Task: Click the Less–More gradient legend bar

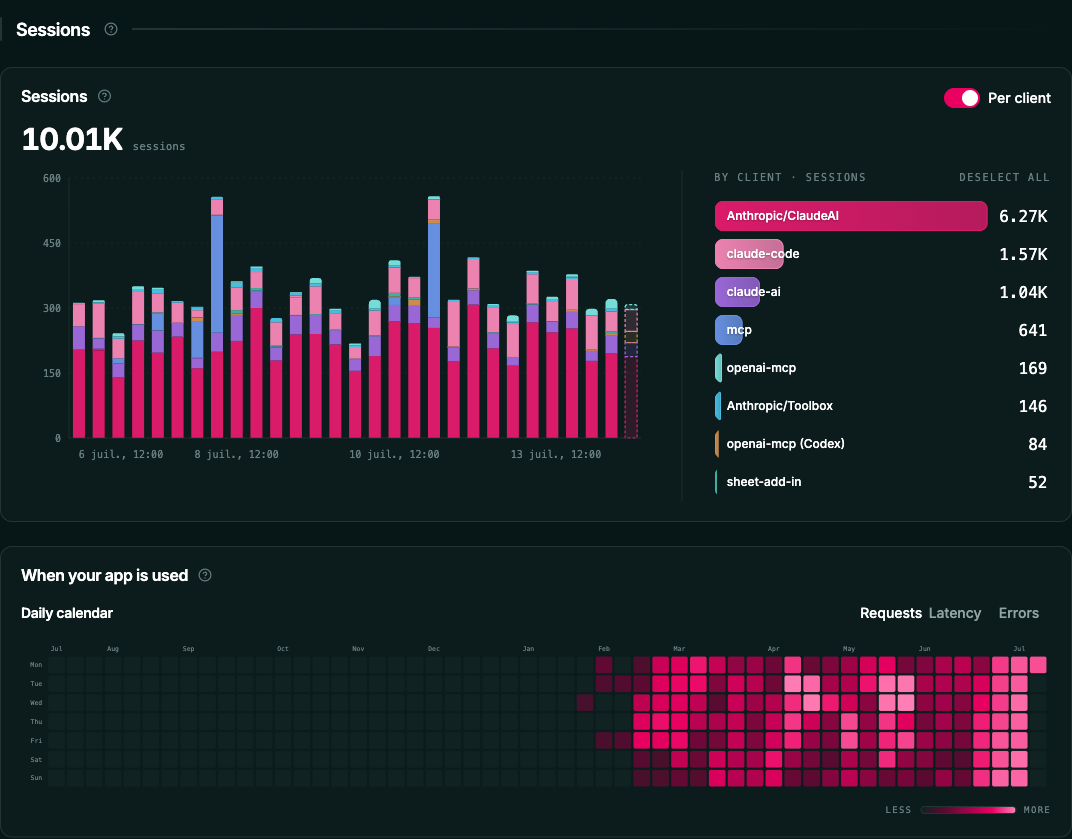Action: (967, 810)
